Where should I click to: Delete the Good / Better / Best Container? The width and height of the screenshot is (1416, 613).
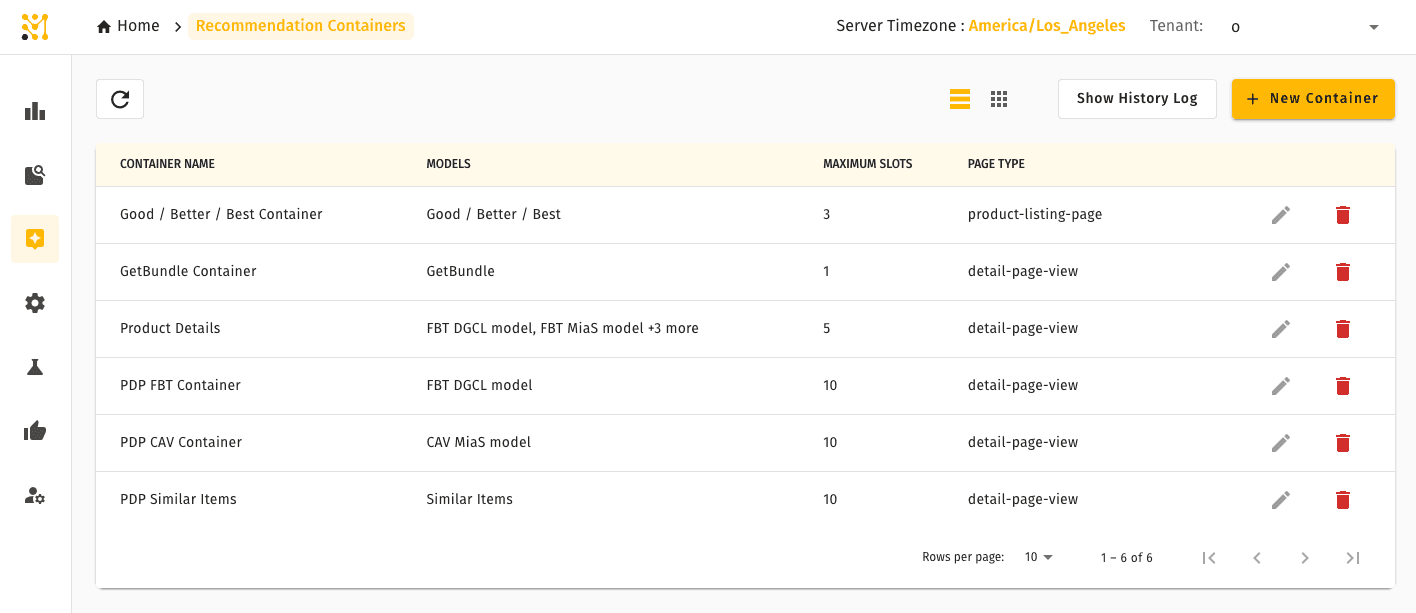(x=1343, y=215)
